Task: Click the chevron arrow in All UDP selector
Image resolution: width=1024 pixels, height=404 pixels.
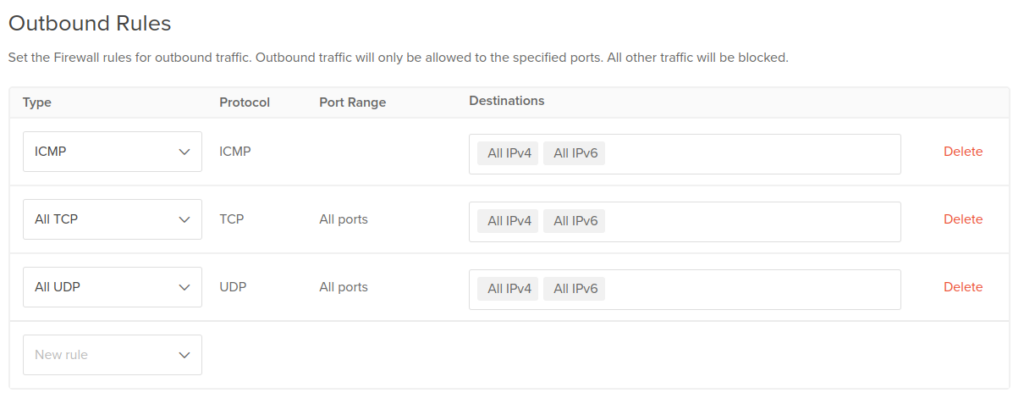Action: point(184,288)
